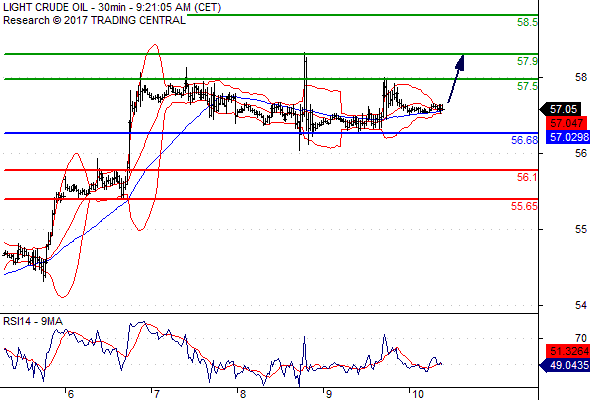Viewport: 590px width, 400px height.
Task: Click the dark blue upward forecast arrow
Action: coord(456,79)
